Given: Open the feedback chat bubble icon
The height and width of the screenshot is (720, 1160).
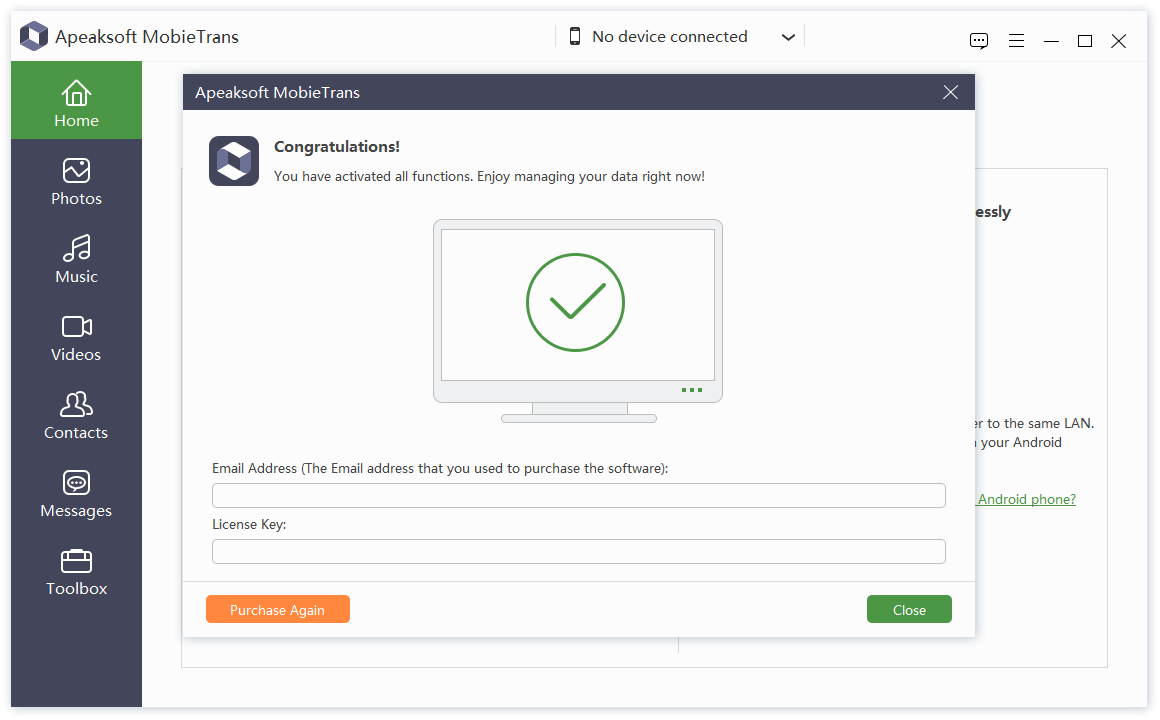Looking at the screenshot, I should click(x=978, y=41).
